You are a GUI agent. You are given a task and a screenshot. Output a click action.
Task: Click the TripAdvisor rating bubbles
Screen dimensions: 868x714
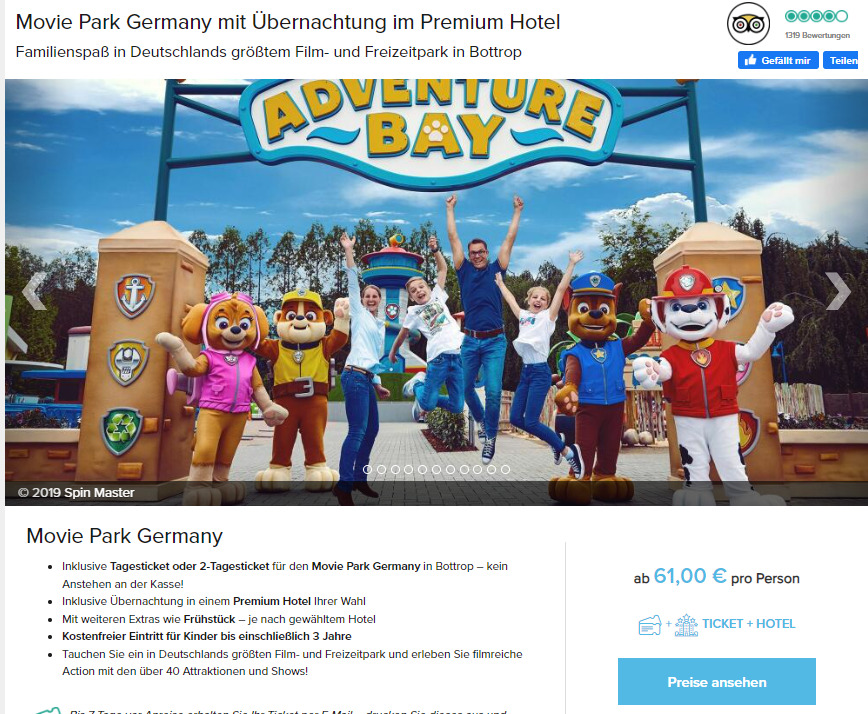pos(817,16)
